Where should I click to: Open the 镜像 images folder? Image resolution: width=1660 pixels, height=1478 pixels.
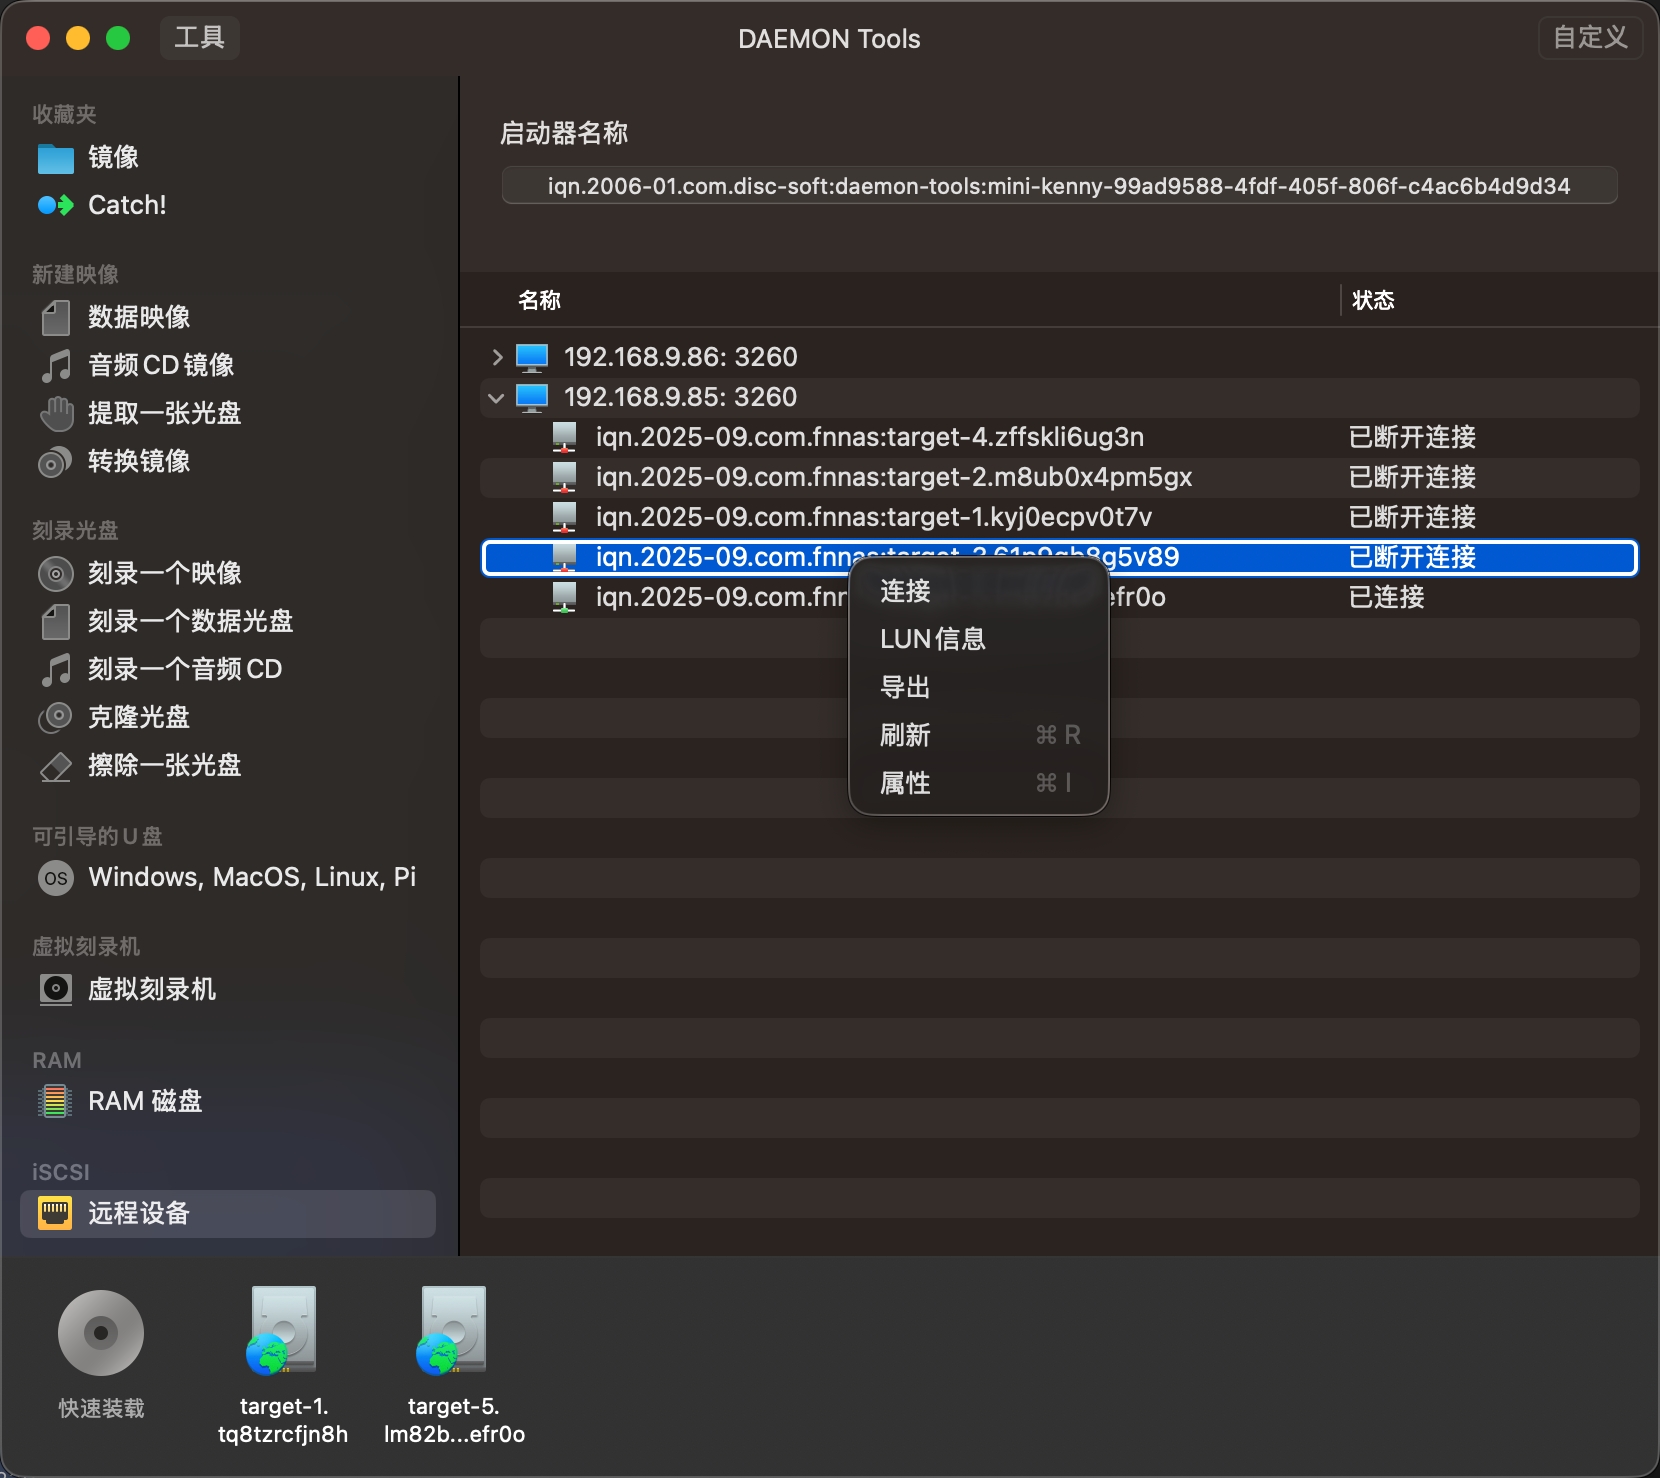112,157
